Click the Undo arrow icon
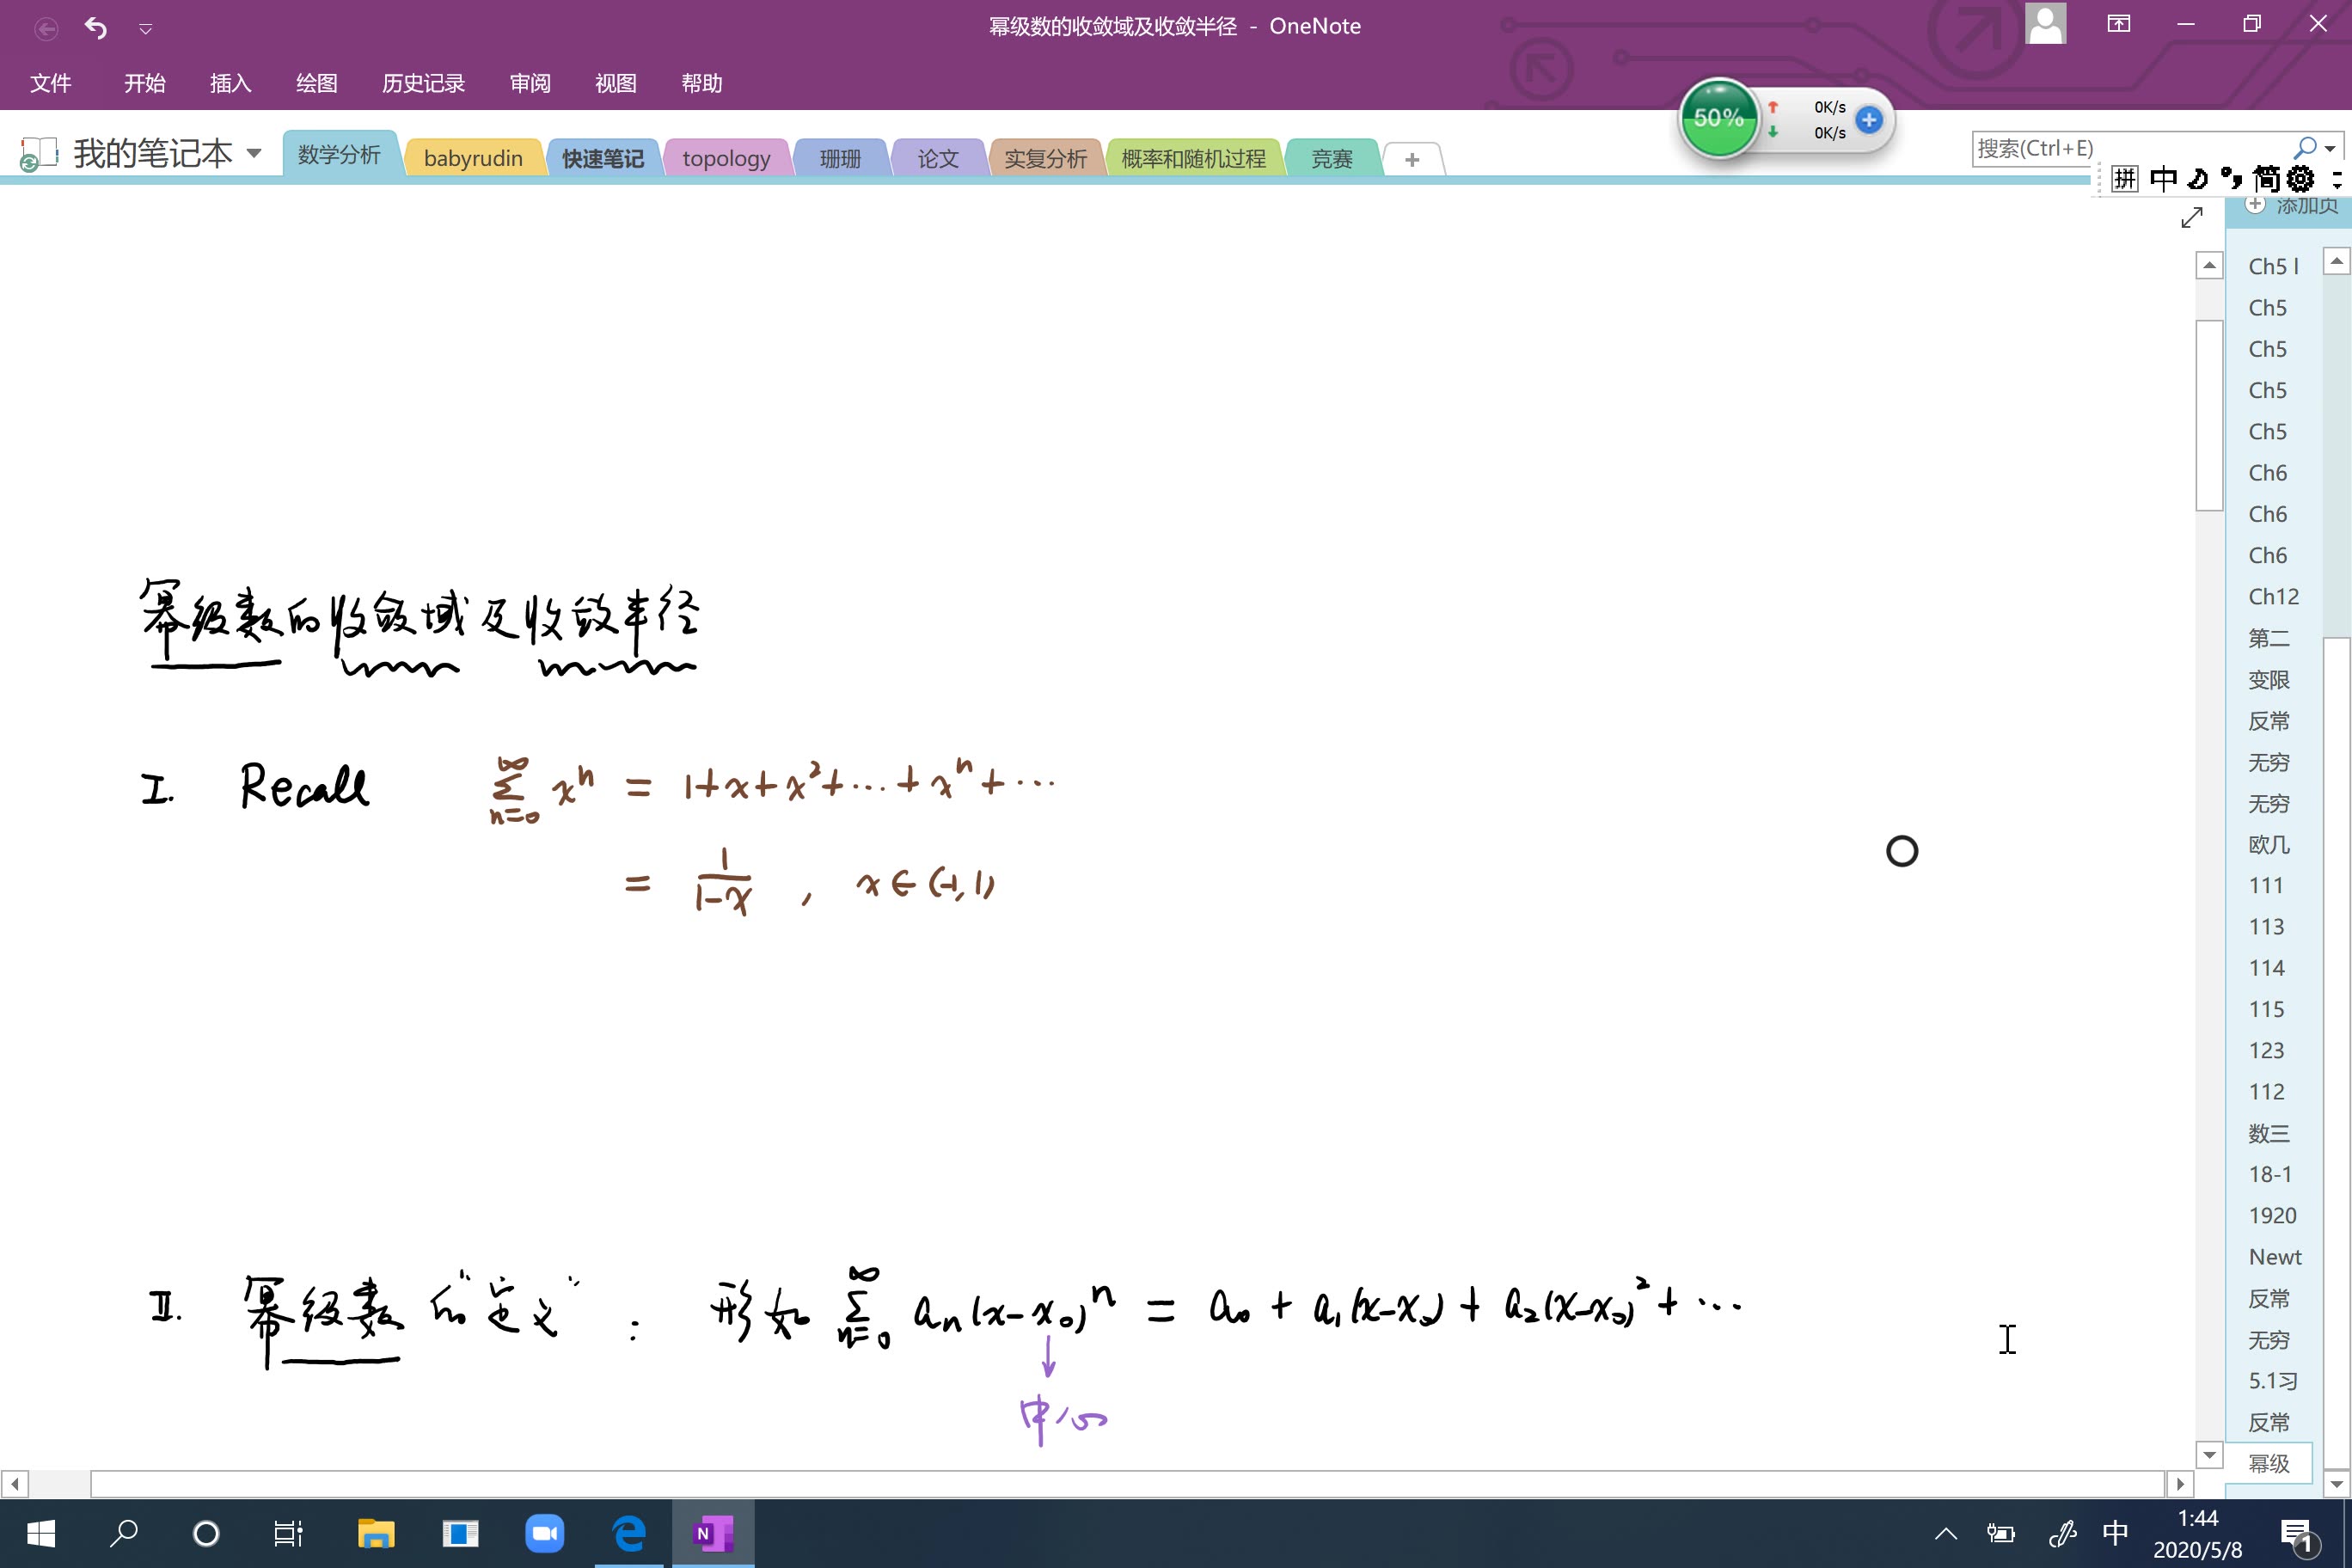Viewport: 2352px width, 1568px height. click(x=95, y=27)
